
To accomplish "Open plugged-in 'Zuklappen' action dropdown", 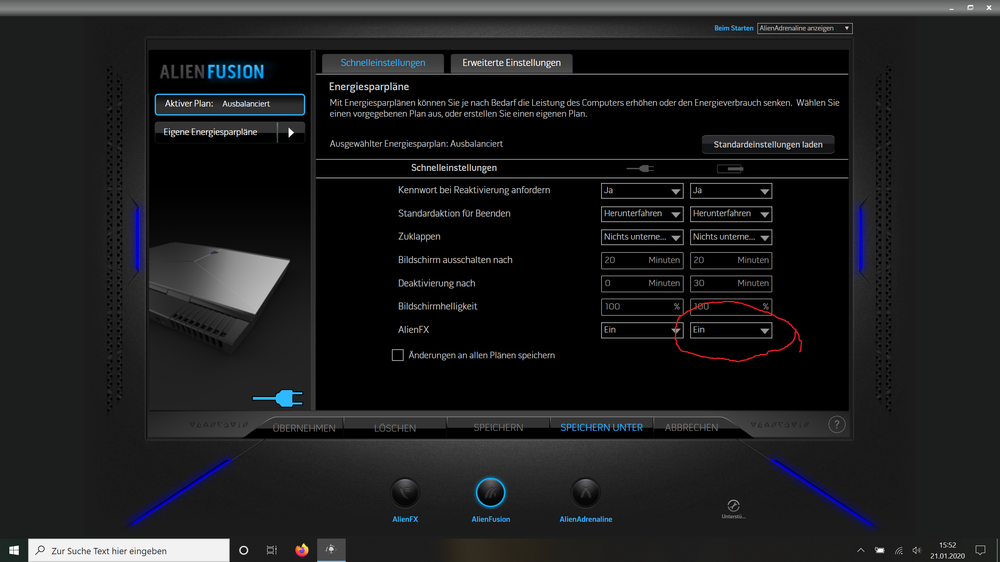I will 642,237.
